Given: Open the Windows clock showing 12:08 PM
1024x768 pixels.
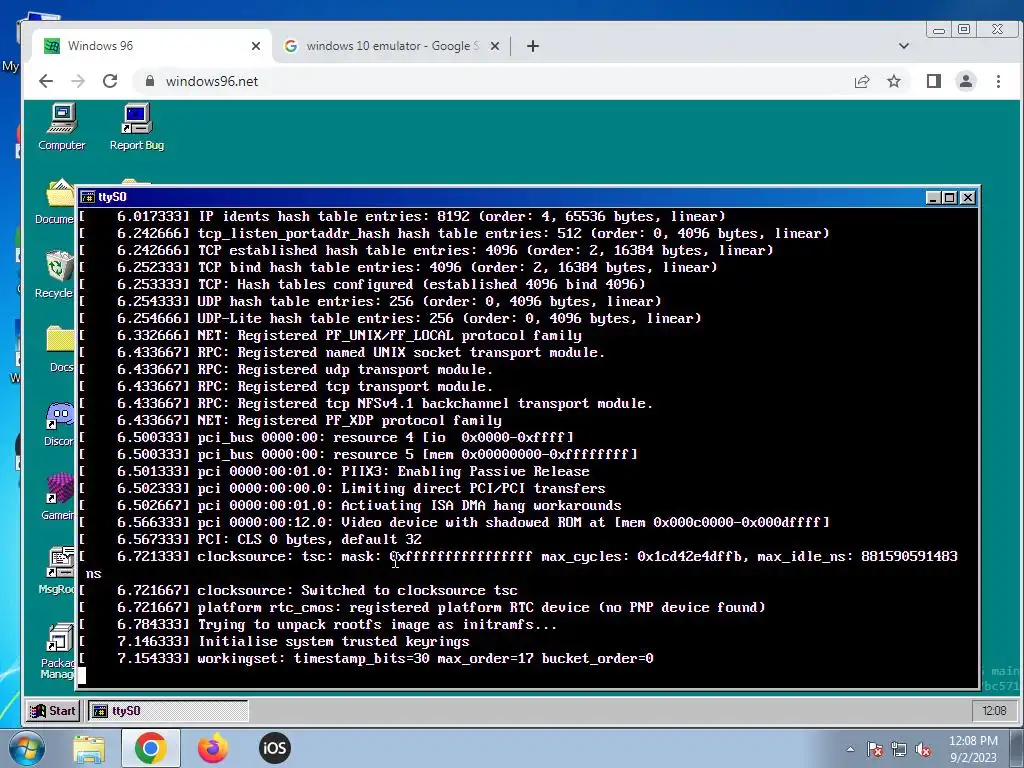Looking at the screenshot, I should [973, 749].
